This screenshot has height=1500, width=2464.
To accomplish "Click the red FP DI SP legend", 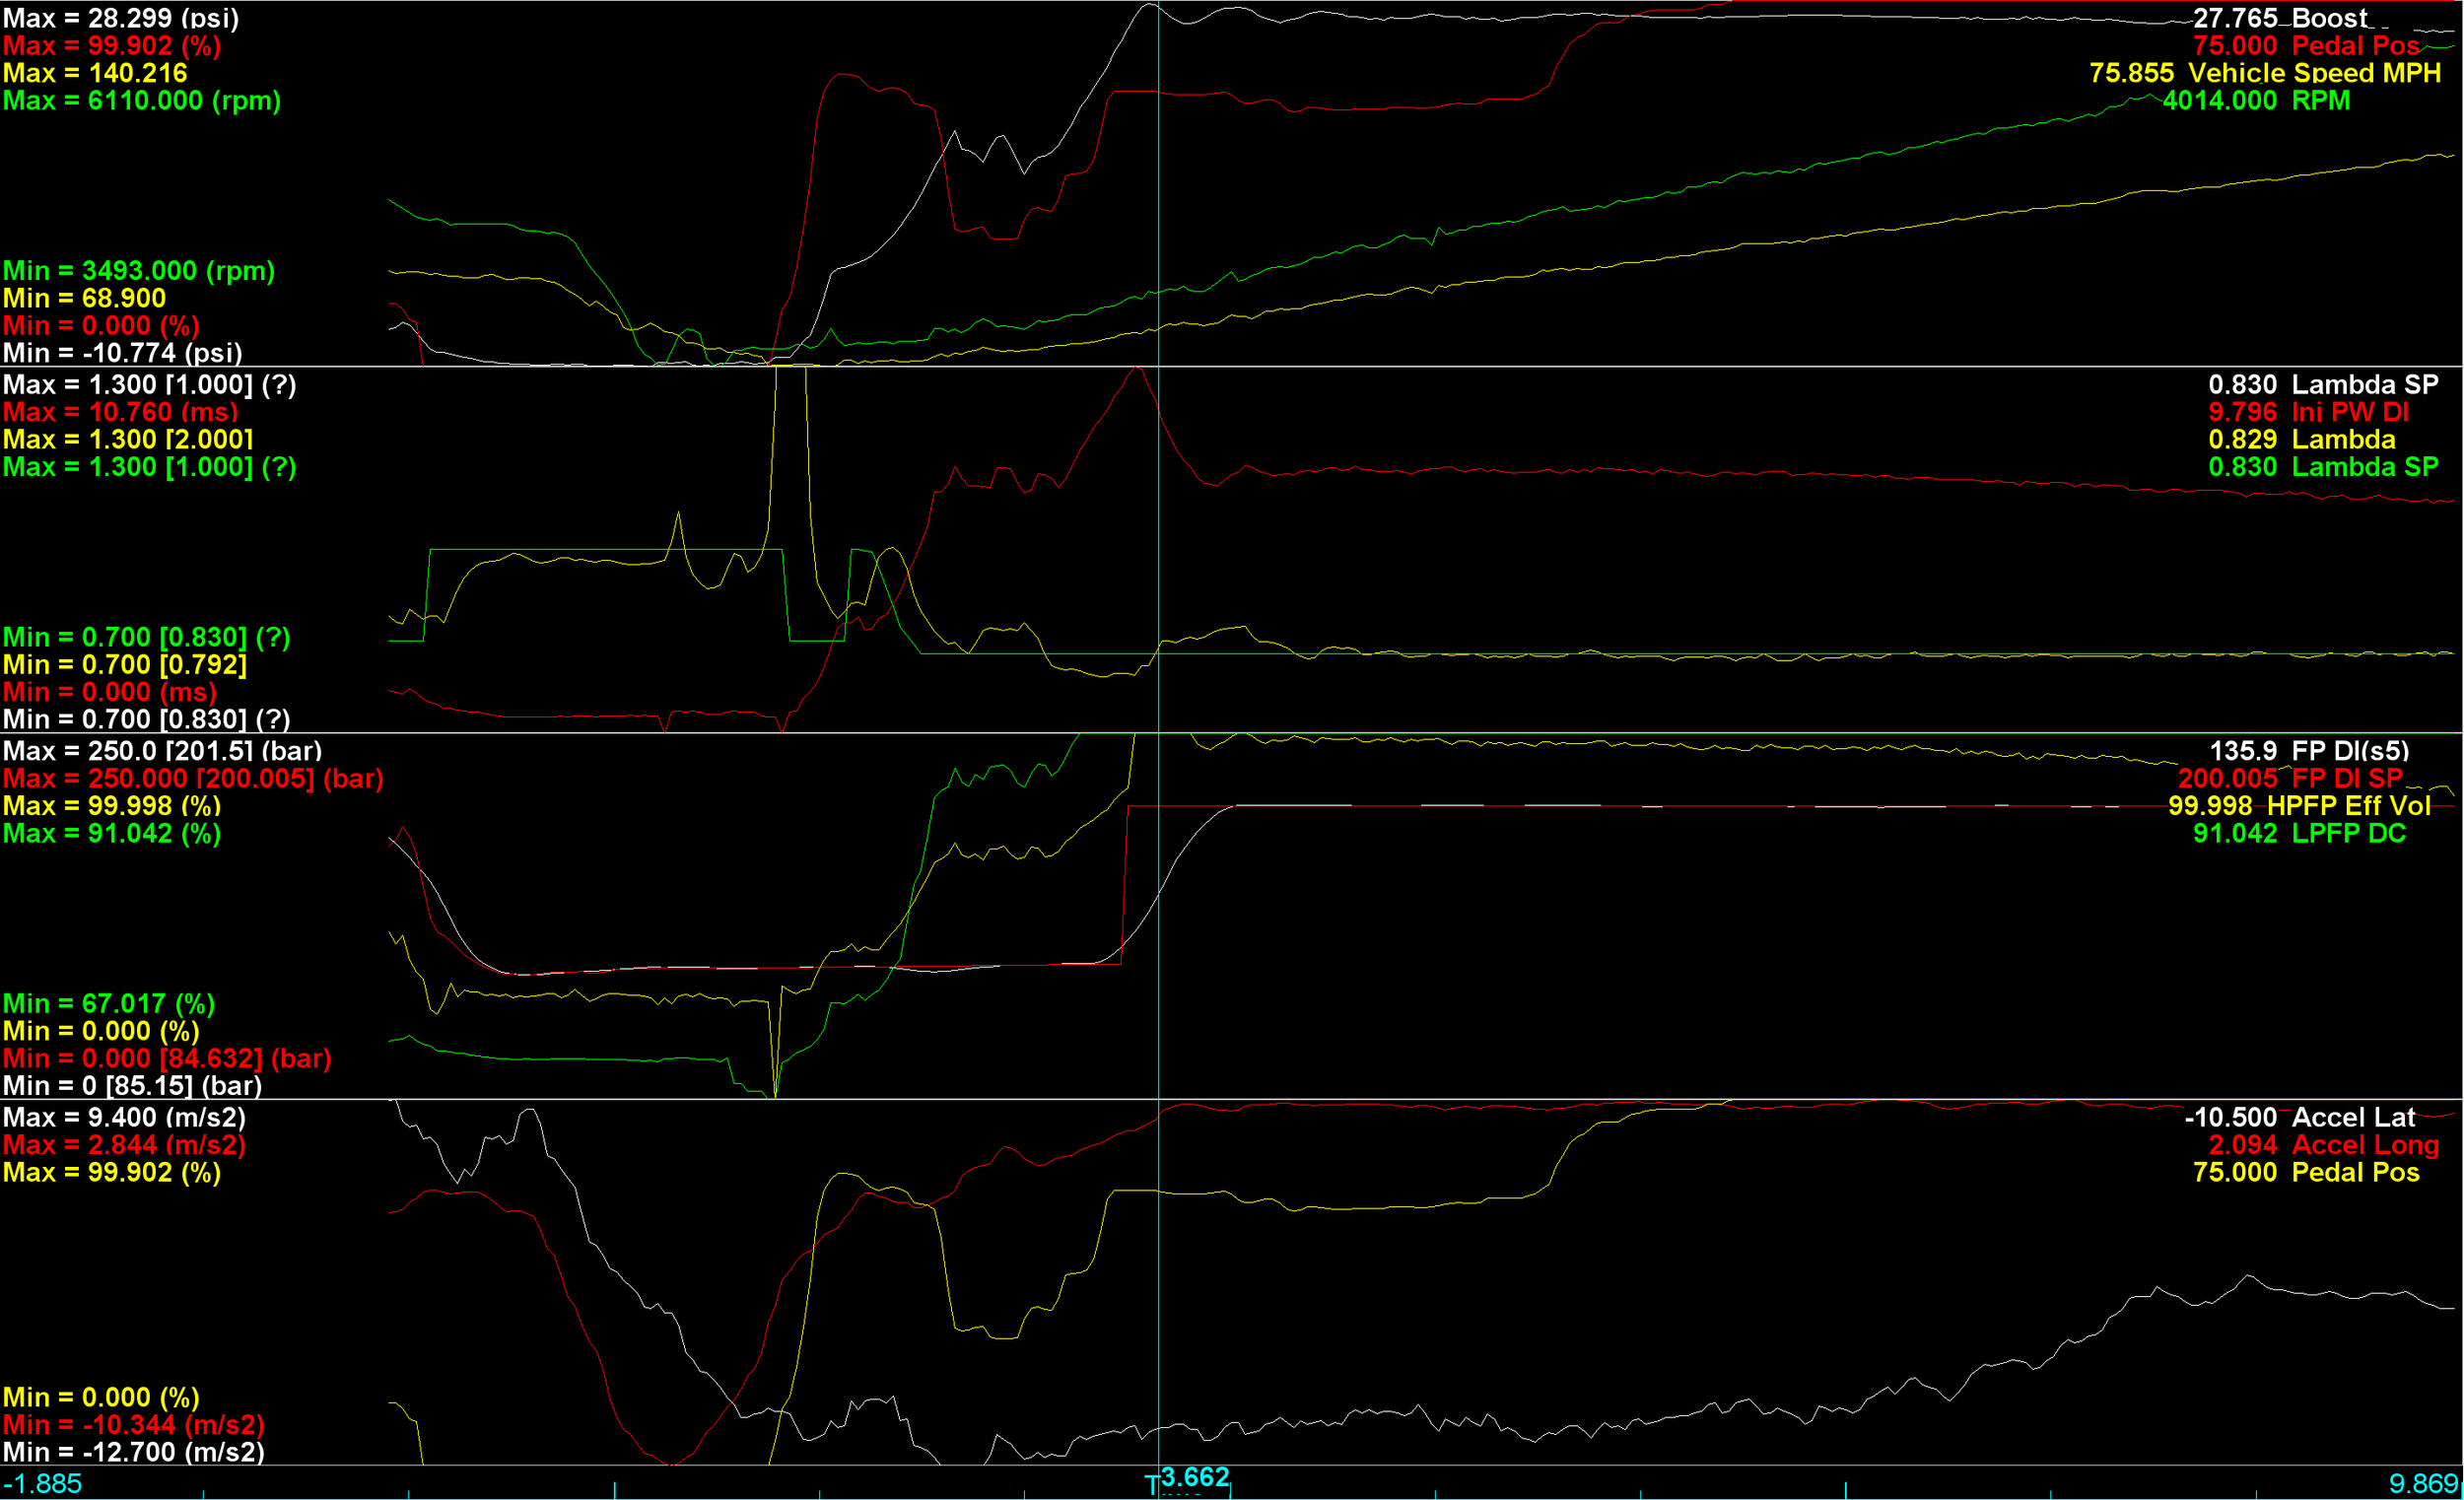I will (2346, 778).
